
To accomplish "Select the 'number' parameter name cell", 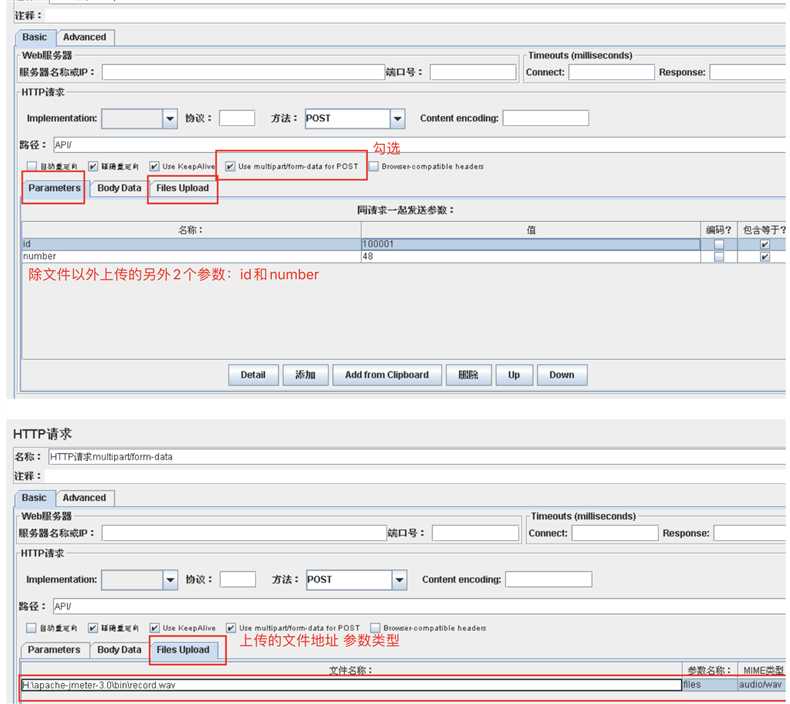I will click(x=191, y=257).
